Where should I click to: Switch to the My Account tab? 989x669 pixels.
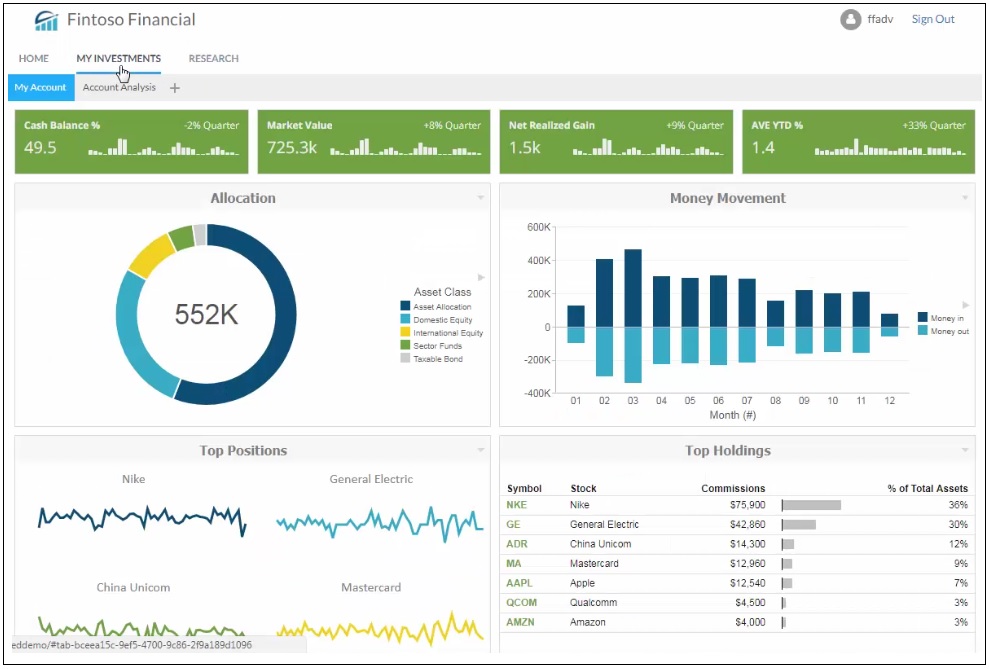(41, 88)
